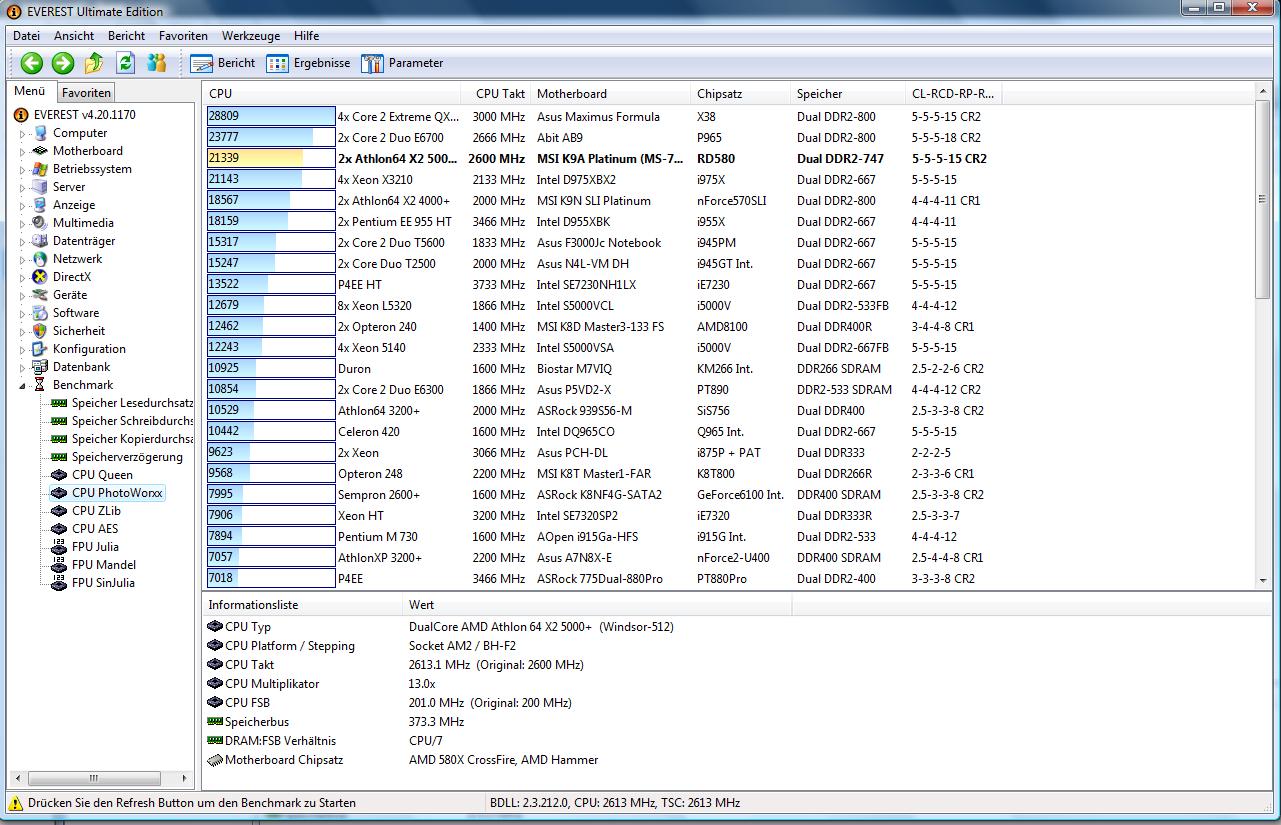
Task: Select the CPU Queen benchmark
Action: coord(102,475)
